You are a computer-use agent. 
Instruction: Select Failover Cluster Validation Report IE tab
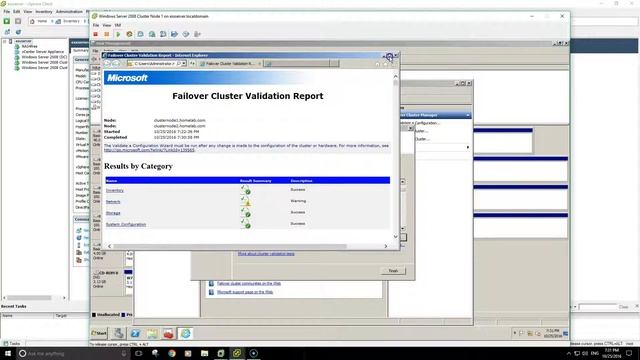coord(230,64)
